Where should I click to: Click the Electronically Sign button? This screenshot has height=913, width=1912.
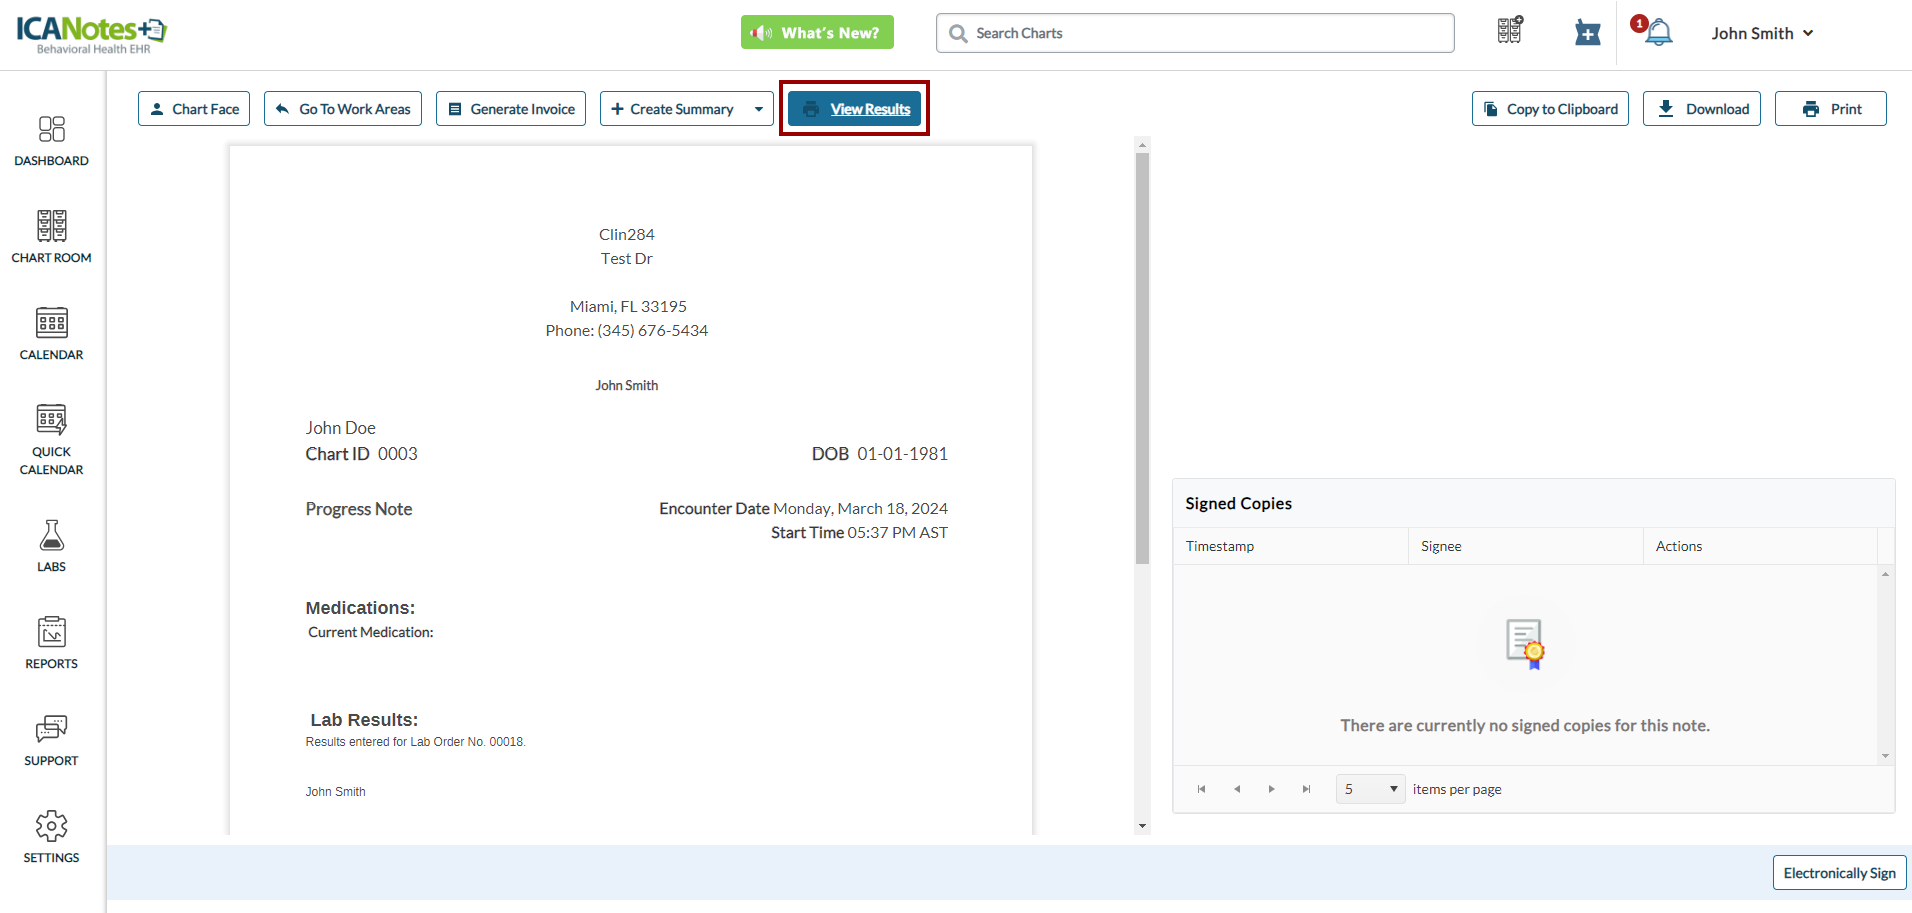pyautogui.click(x=1840, y=873)
